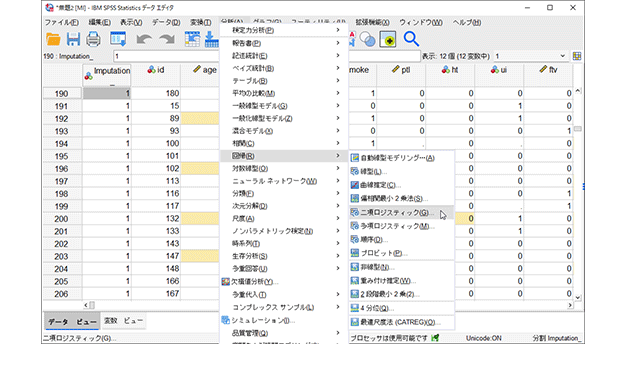630x380 pixels.
Task: Click processor status icon in status bar
Action: point(435,338)
